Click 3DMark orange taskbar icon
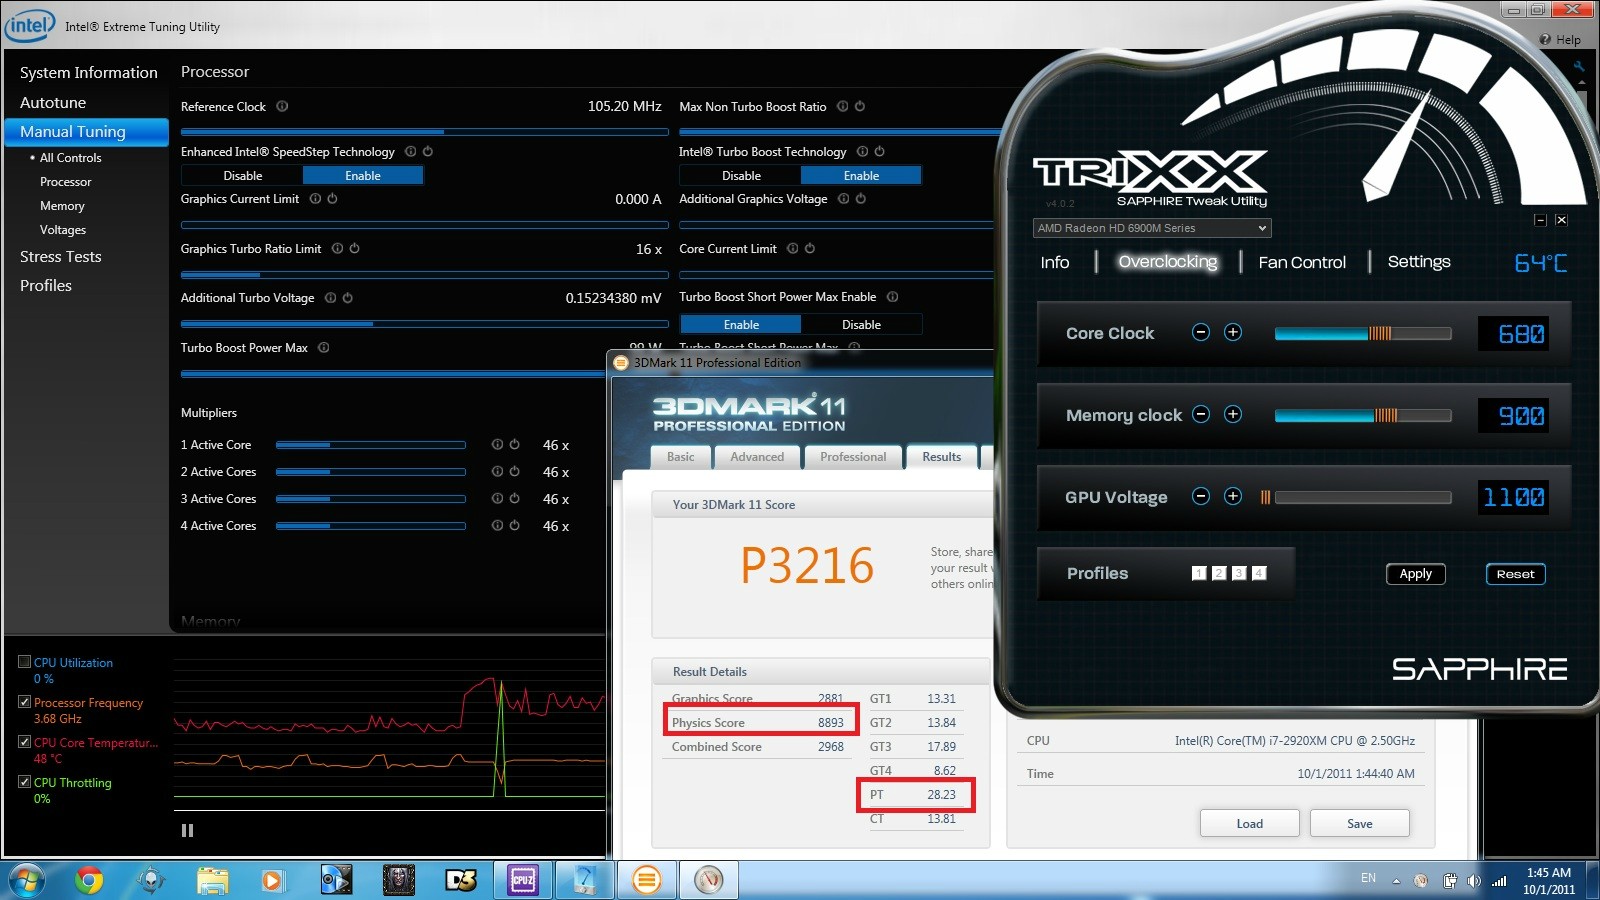Viewport: 1600px width, 900px height. [x=647, y=880]
